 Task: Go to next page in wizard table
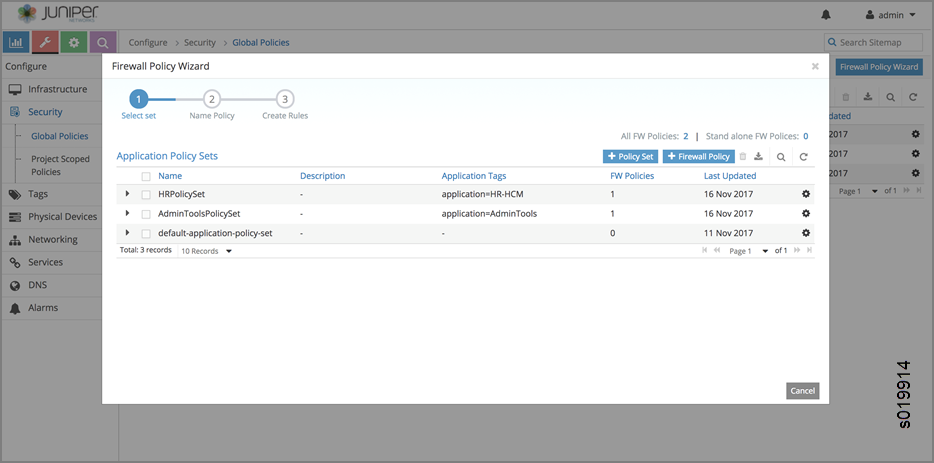point(798,251)
